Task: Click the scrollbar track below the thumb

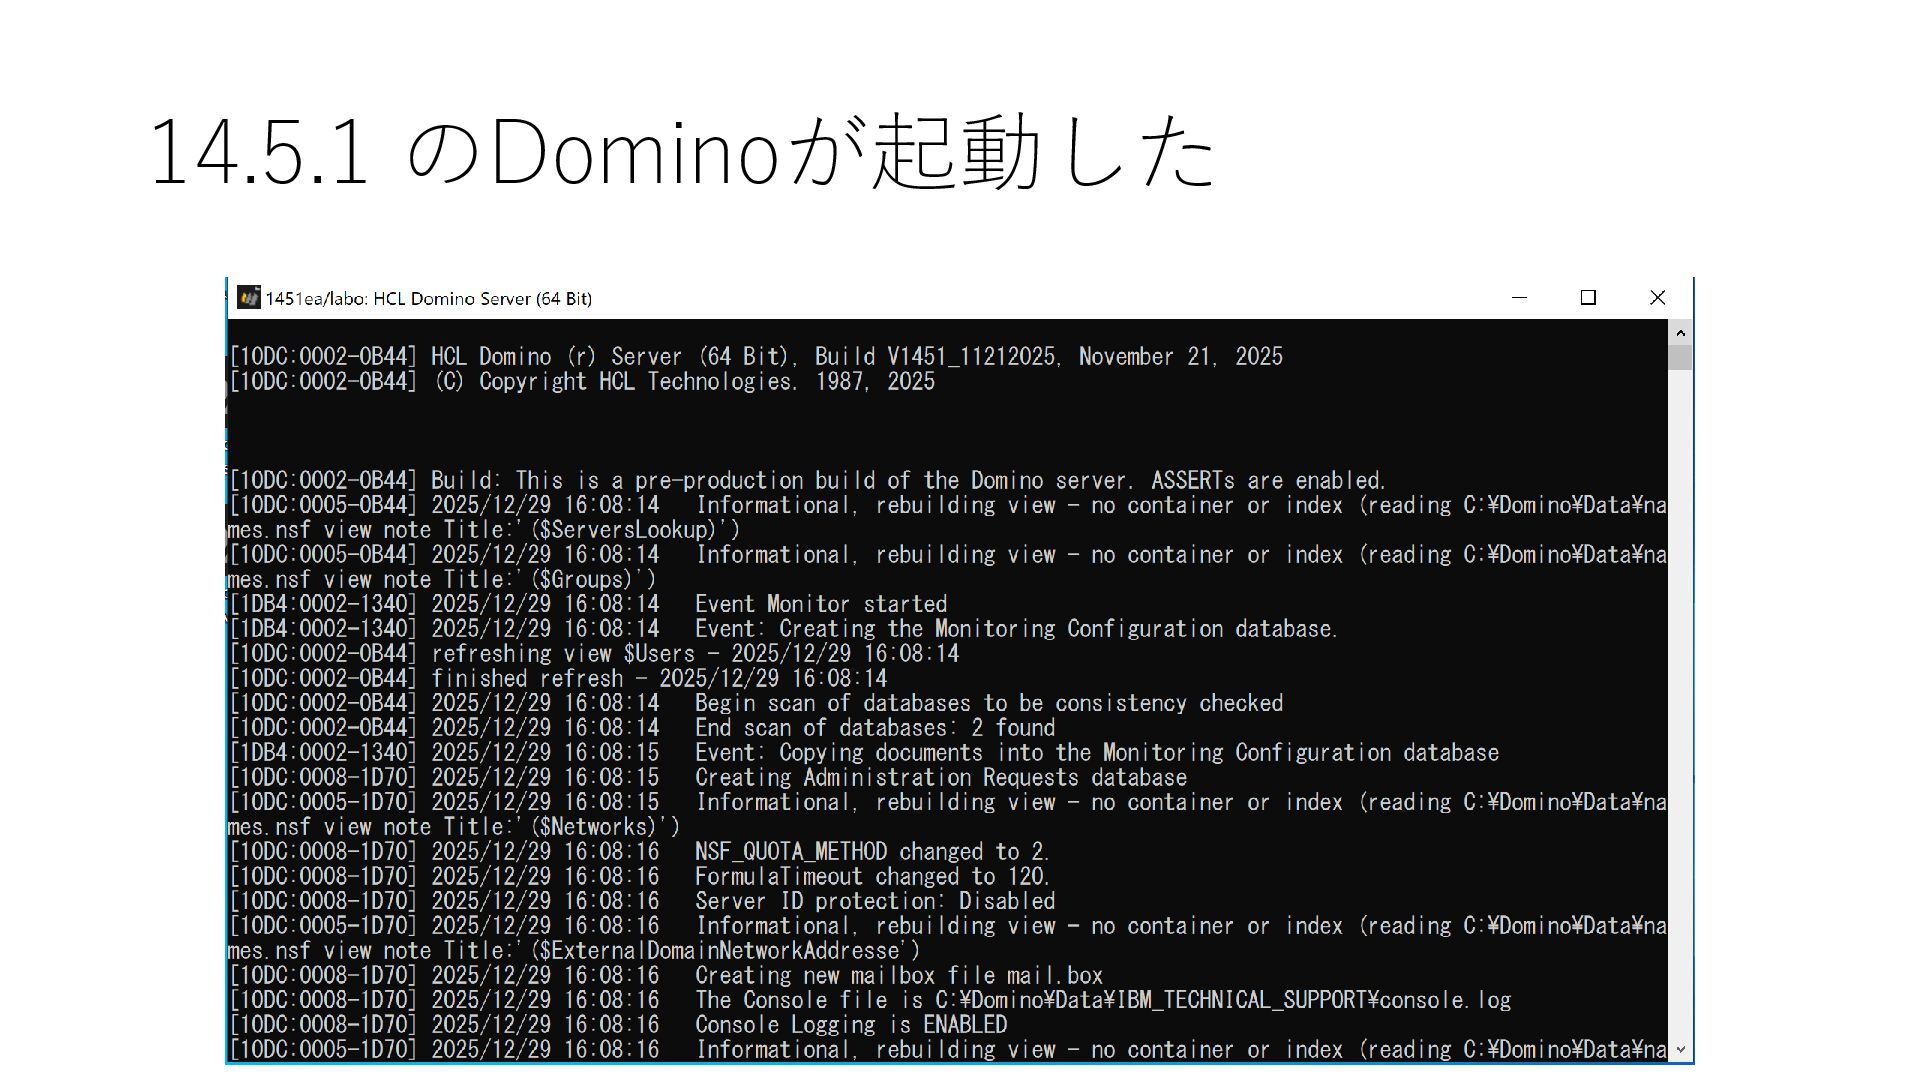Action: tap(1680, 700)
